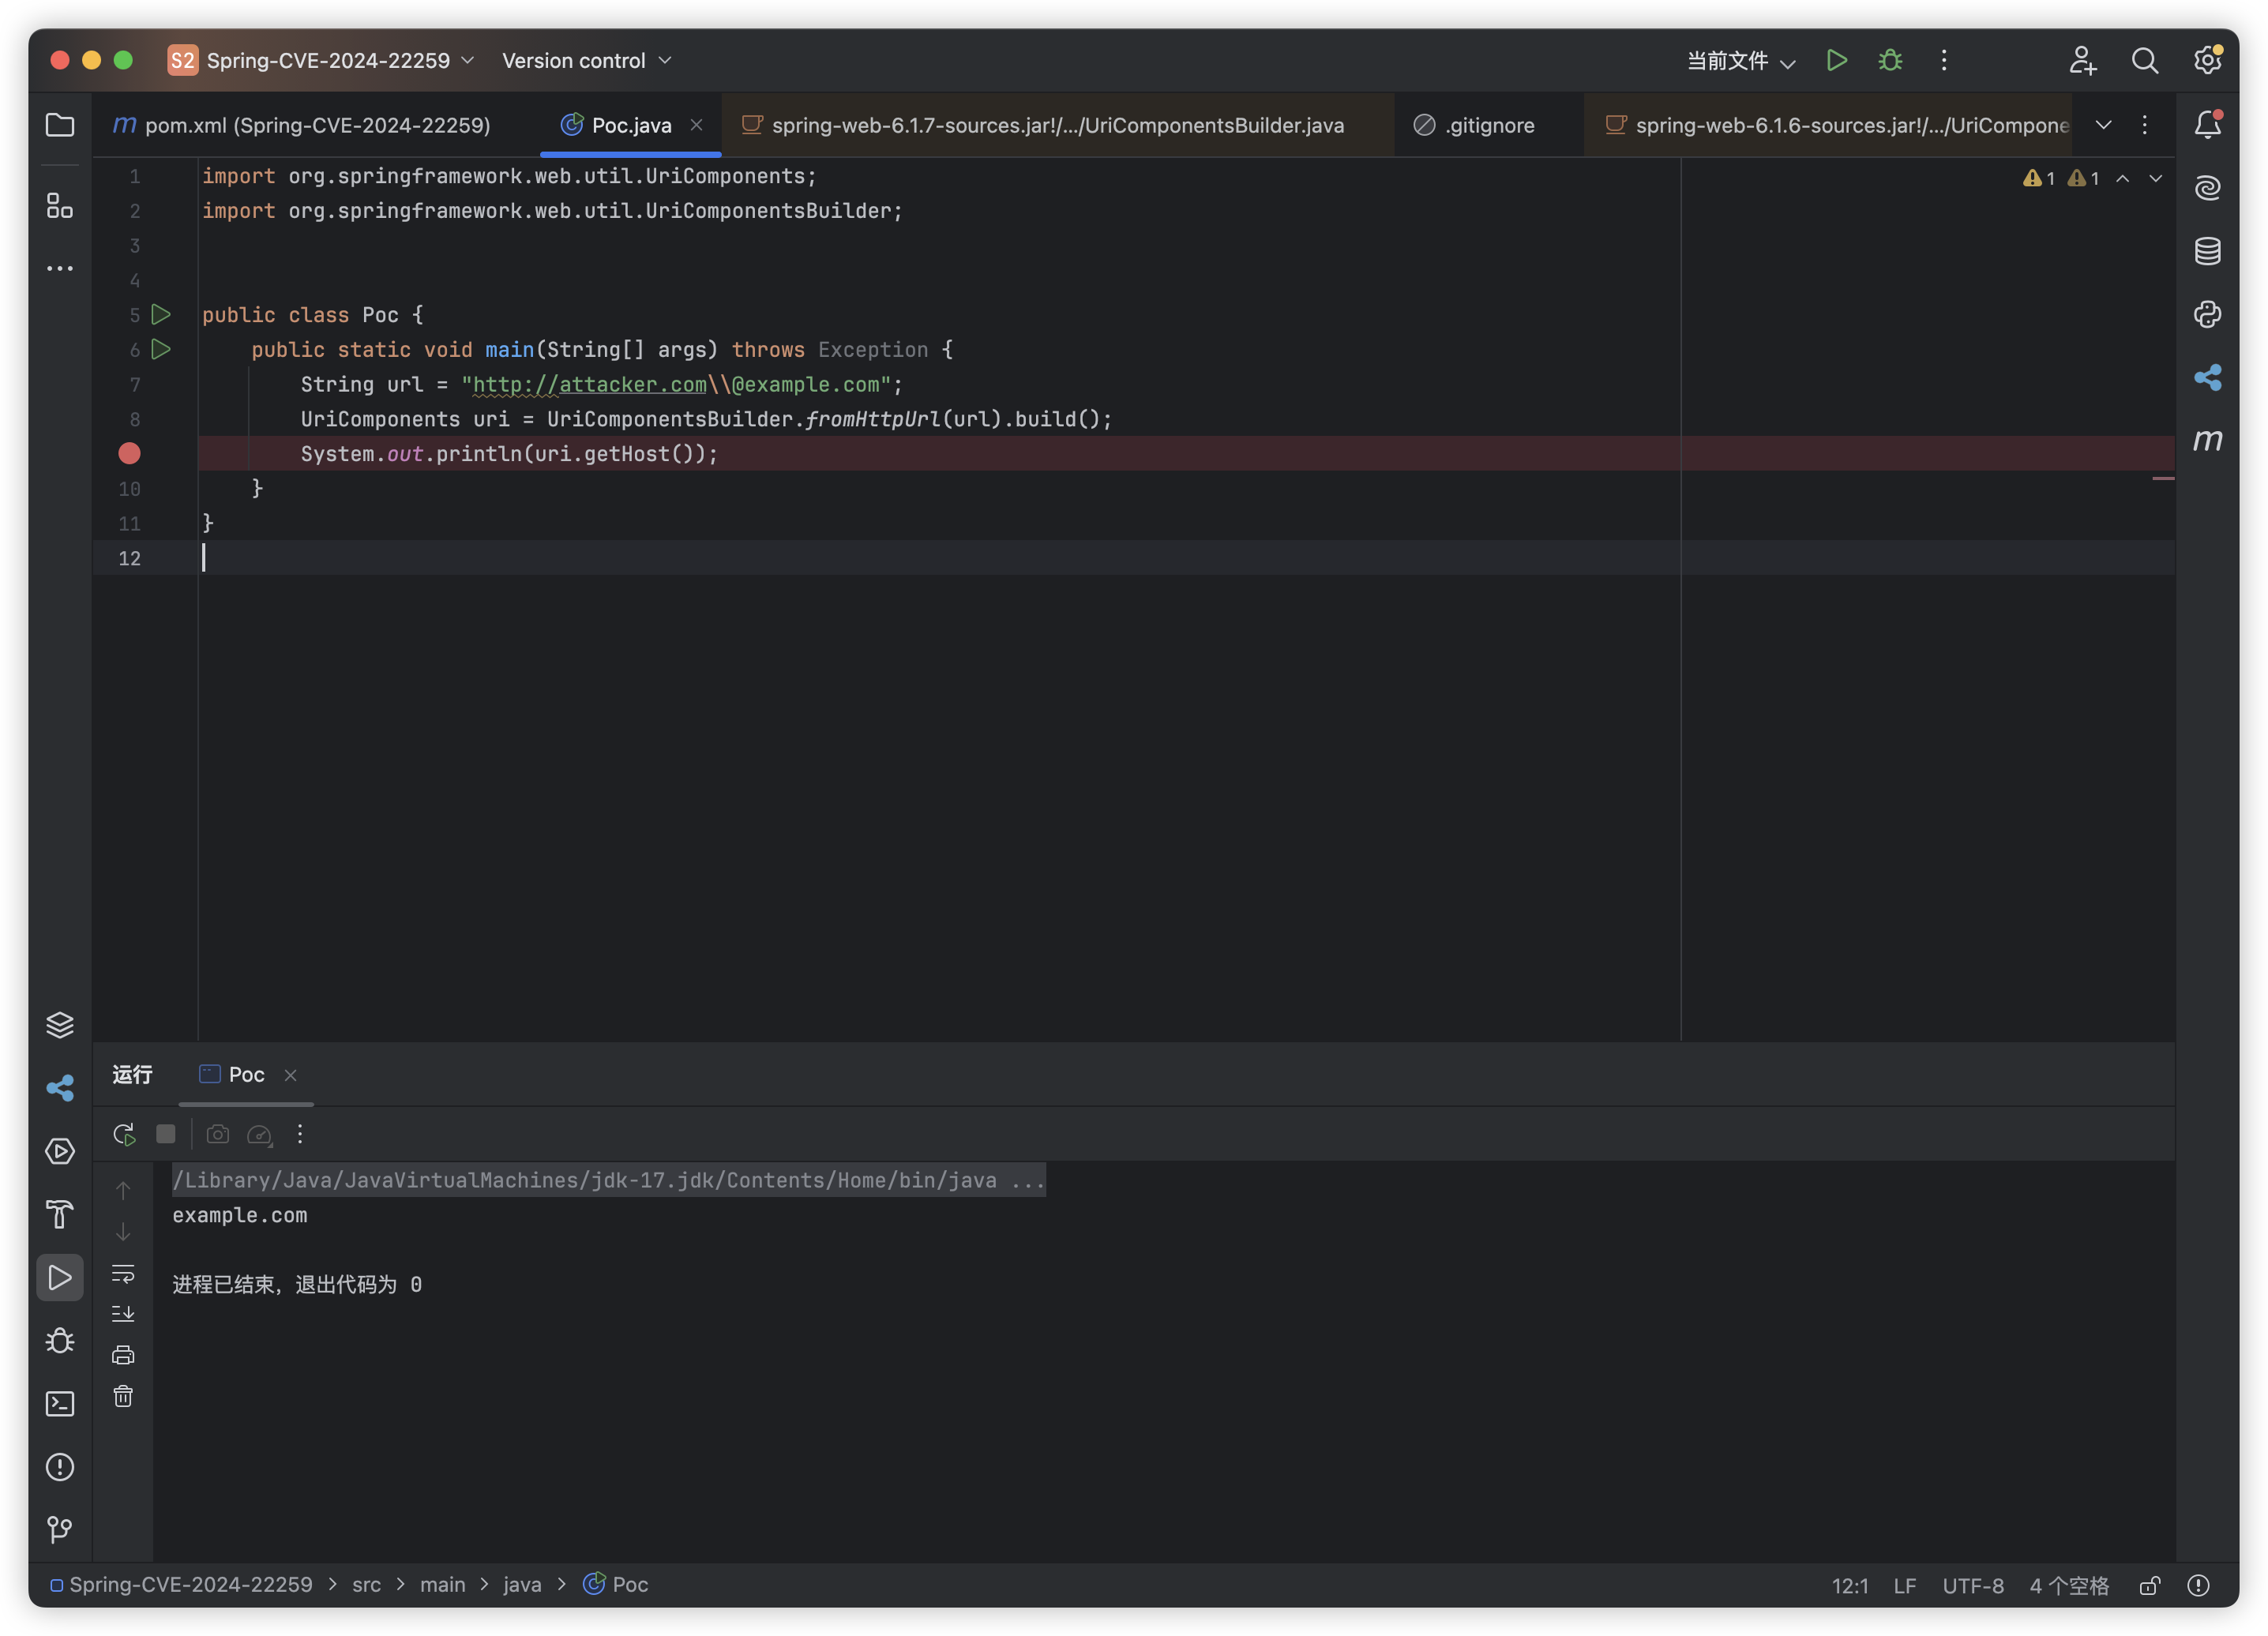Open the Project folder tool window
The height and width of the screenshot is (1636, 2268).
pyautogui.click(x=60, y=125)
